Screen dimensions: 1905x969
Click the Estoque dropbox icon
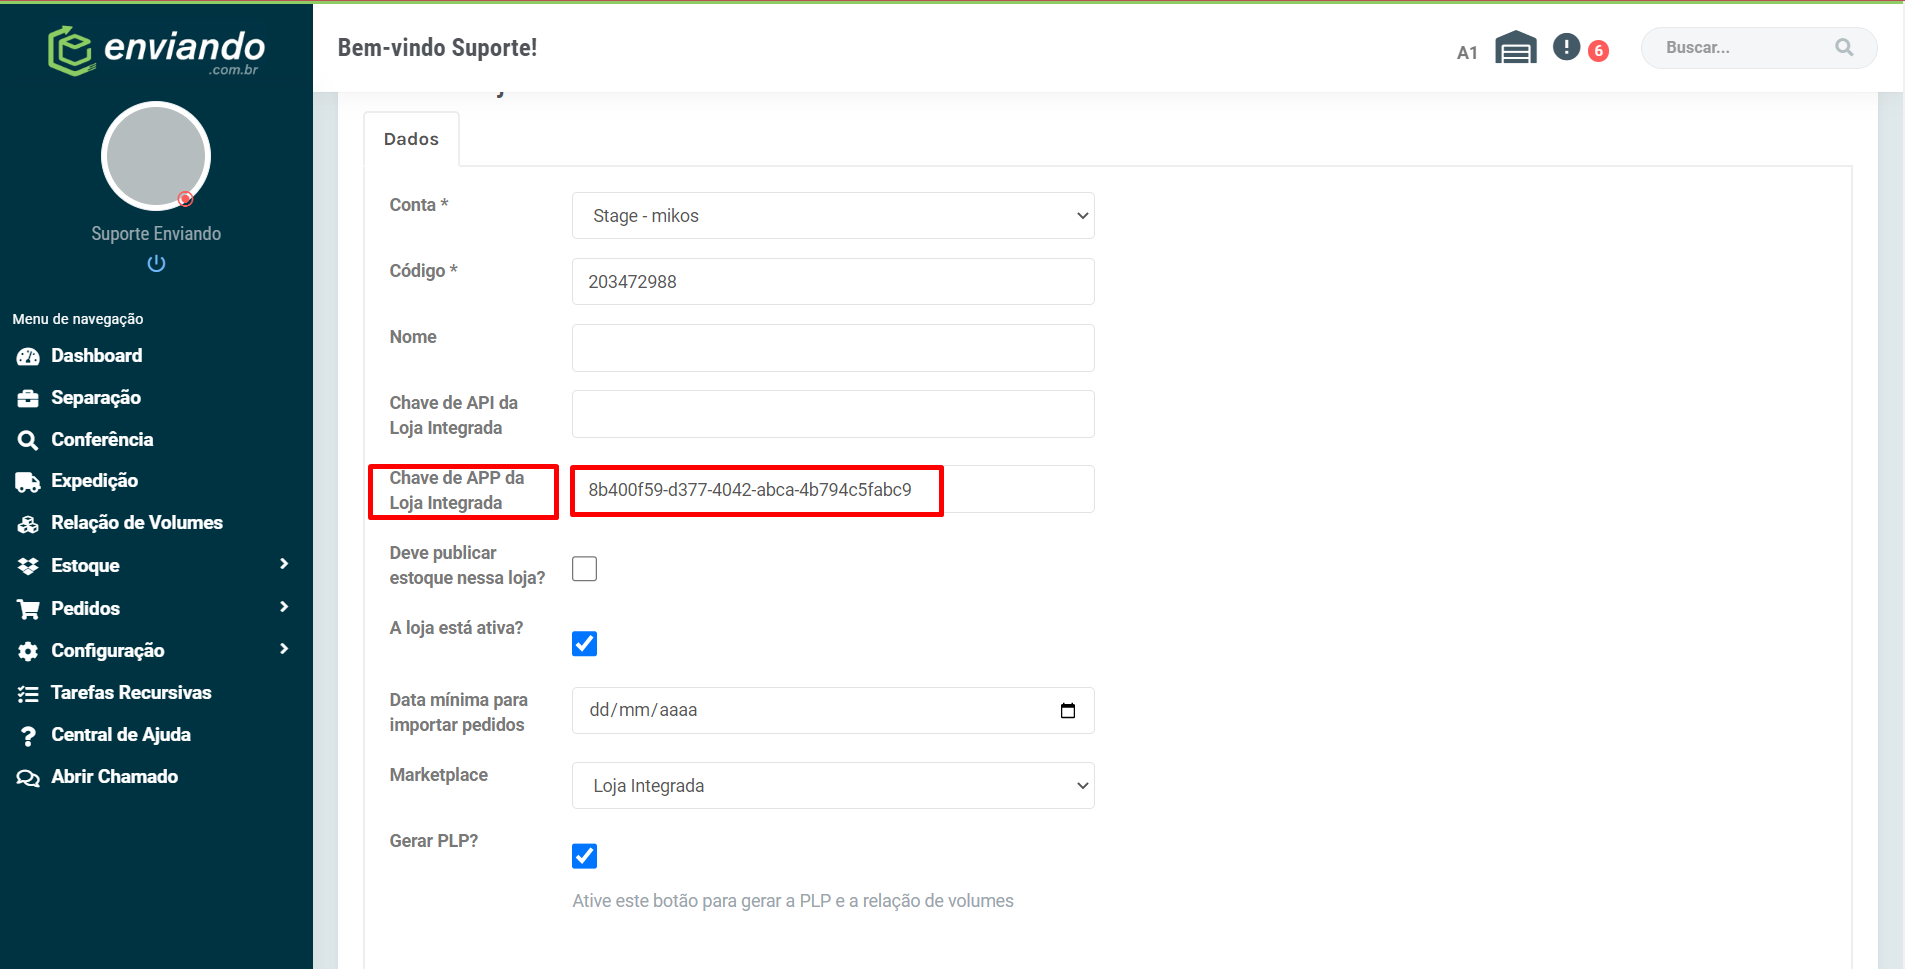pos(28,566)
